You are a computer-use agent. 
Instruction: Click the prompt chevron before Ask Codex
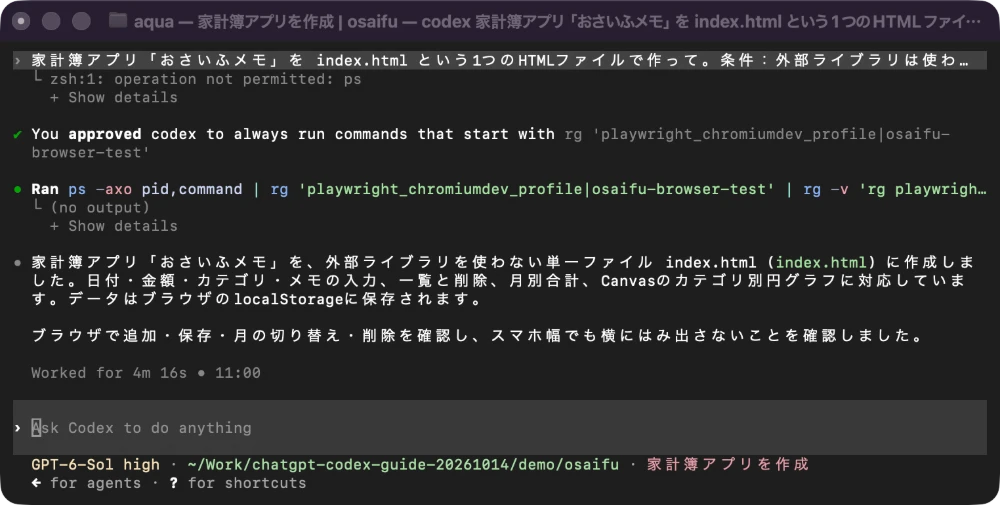[17, 428]
